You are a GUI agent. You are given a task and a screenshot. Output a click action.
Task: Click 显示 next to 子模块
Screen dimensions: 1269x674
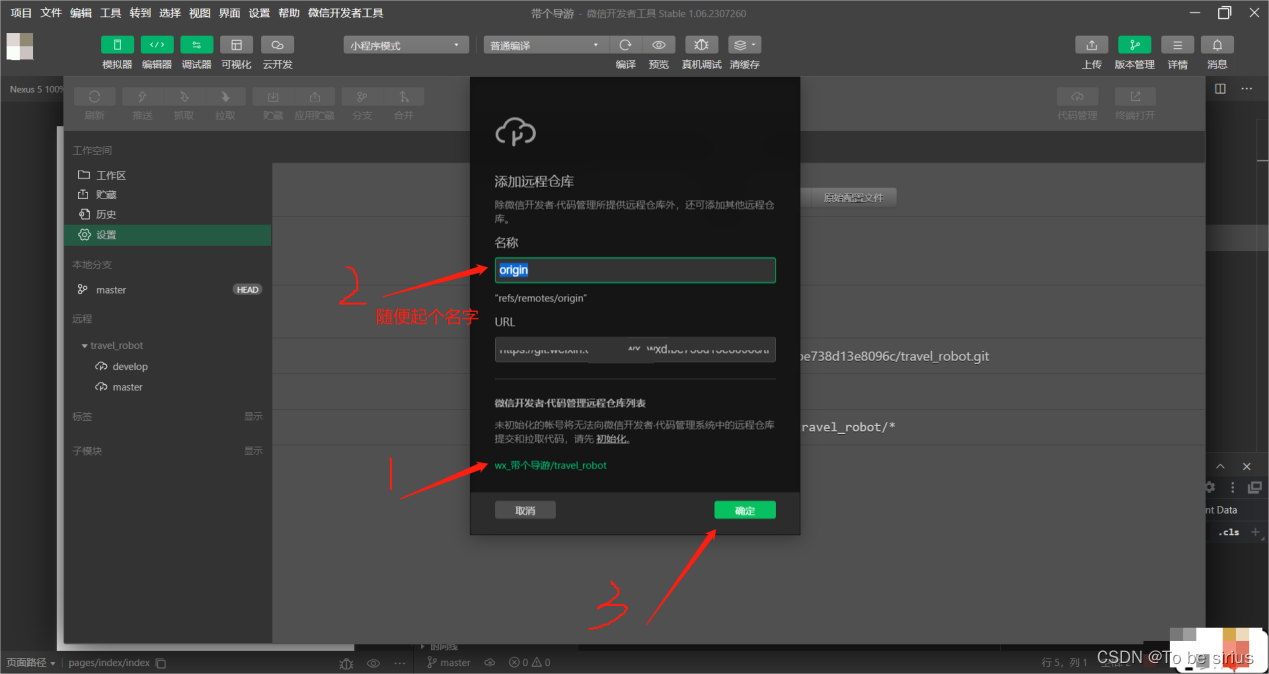point(253,451)
